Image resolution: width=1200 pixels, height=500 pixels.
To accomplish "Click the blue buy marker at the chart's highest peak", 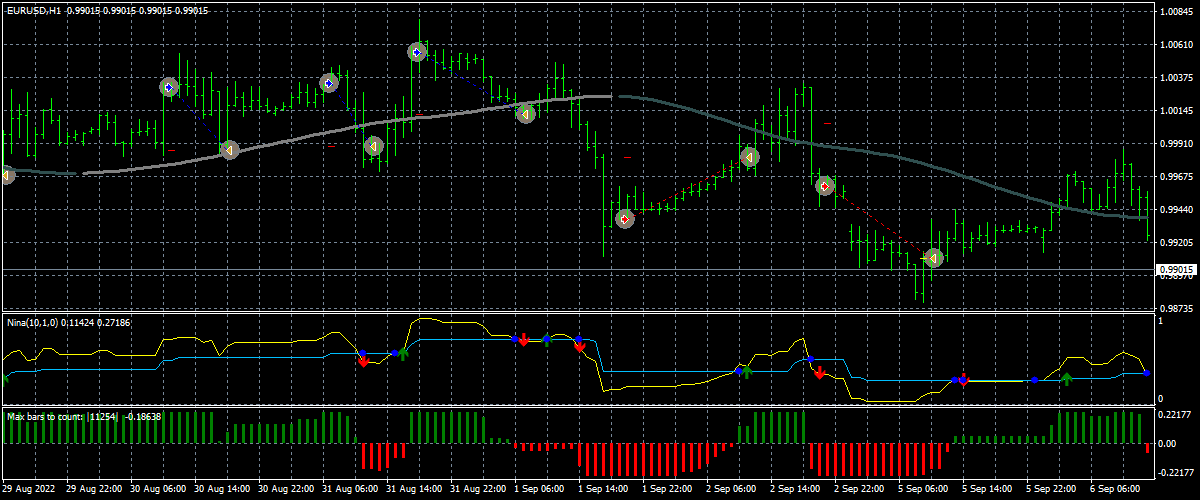I will [417, 52].
